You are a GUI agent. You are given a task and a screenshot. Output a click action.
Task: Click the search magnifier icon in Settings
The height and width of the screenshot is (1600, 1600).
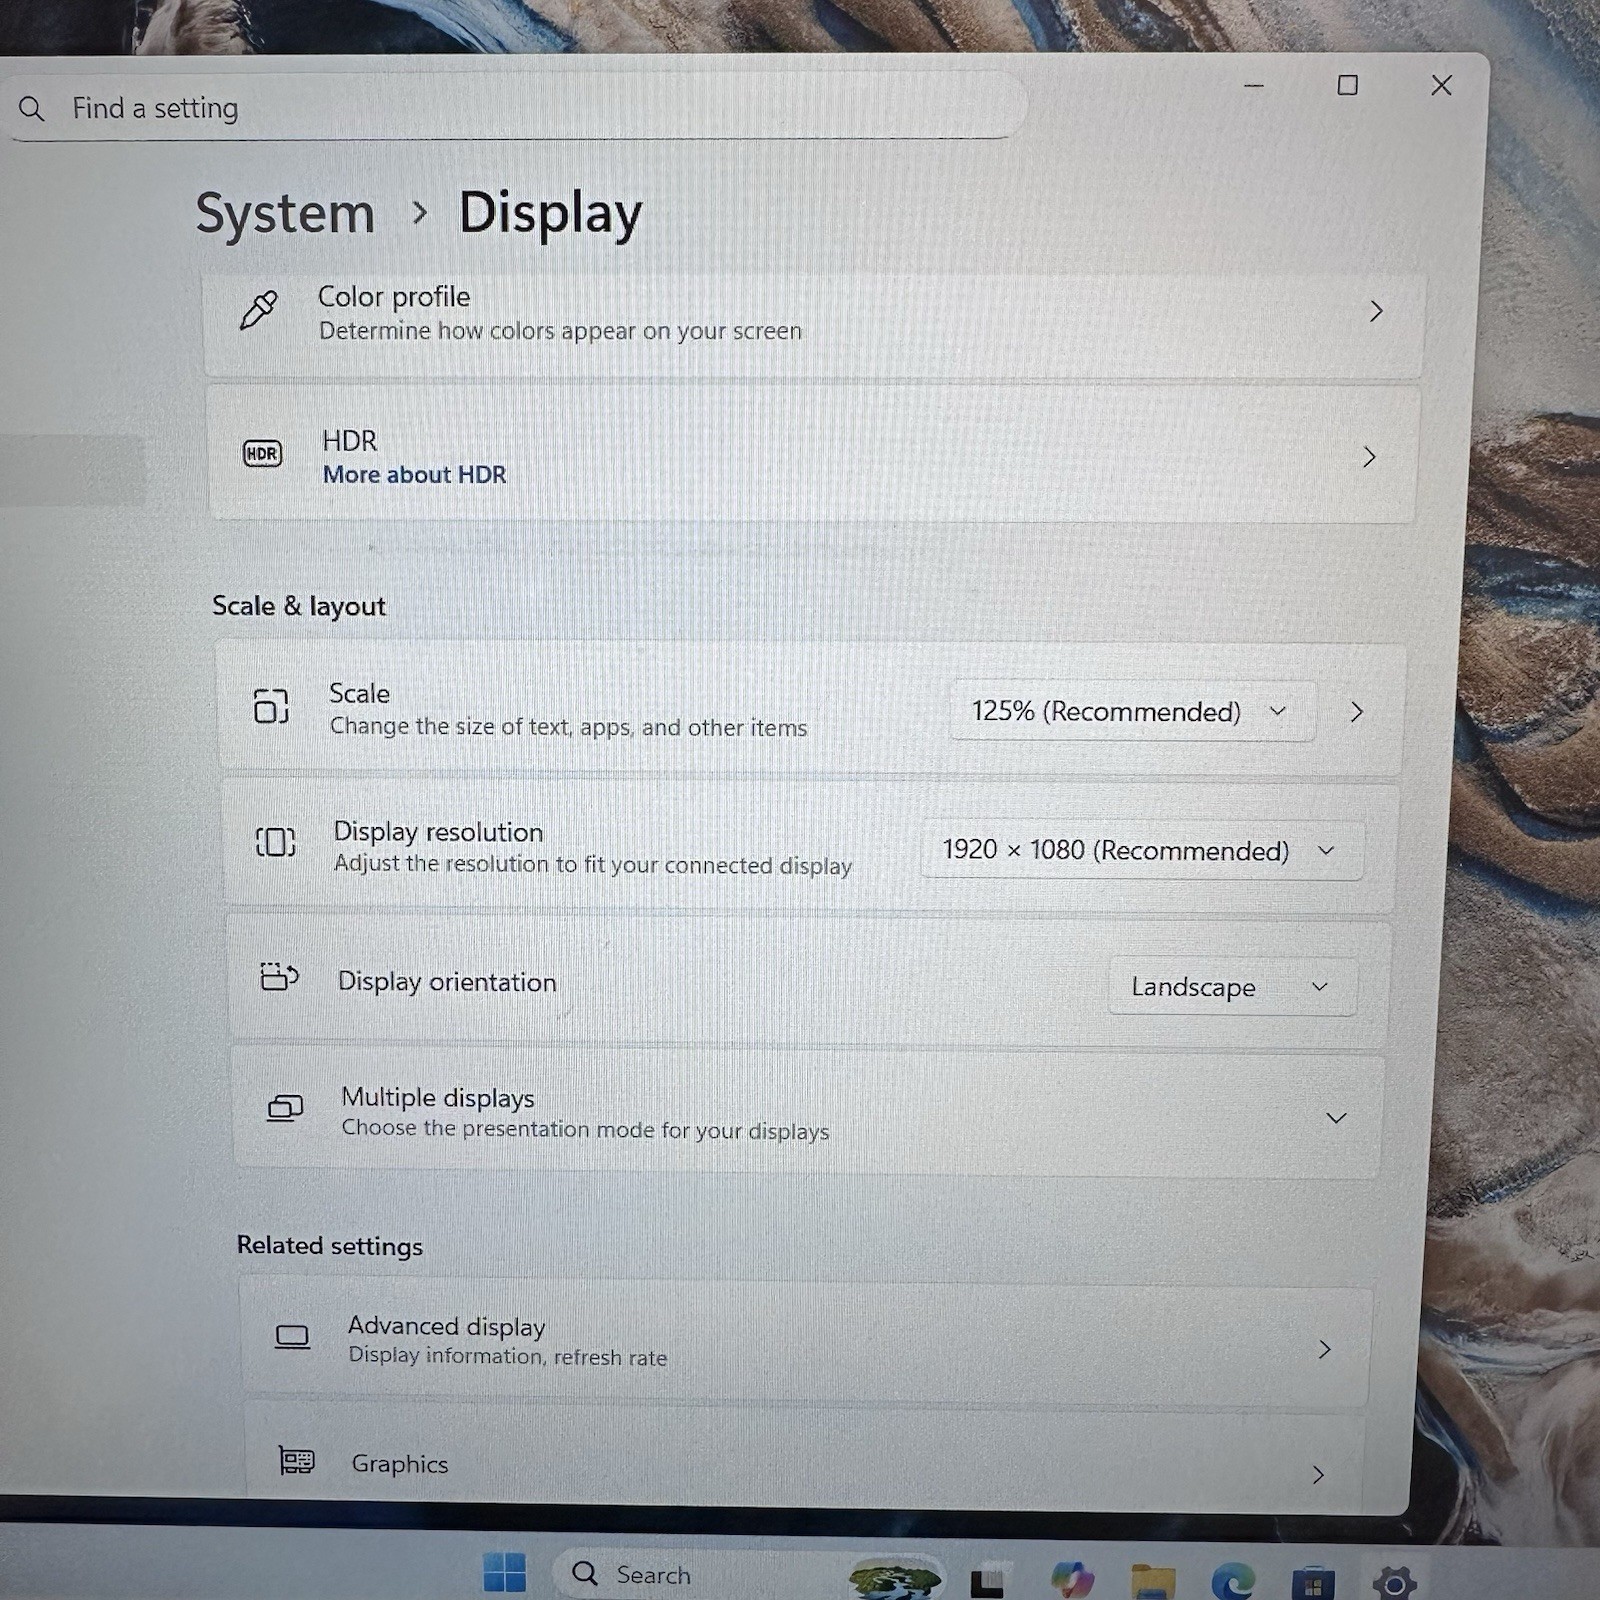(32, 108)
